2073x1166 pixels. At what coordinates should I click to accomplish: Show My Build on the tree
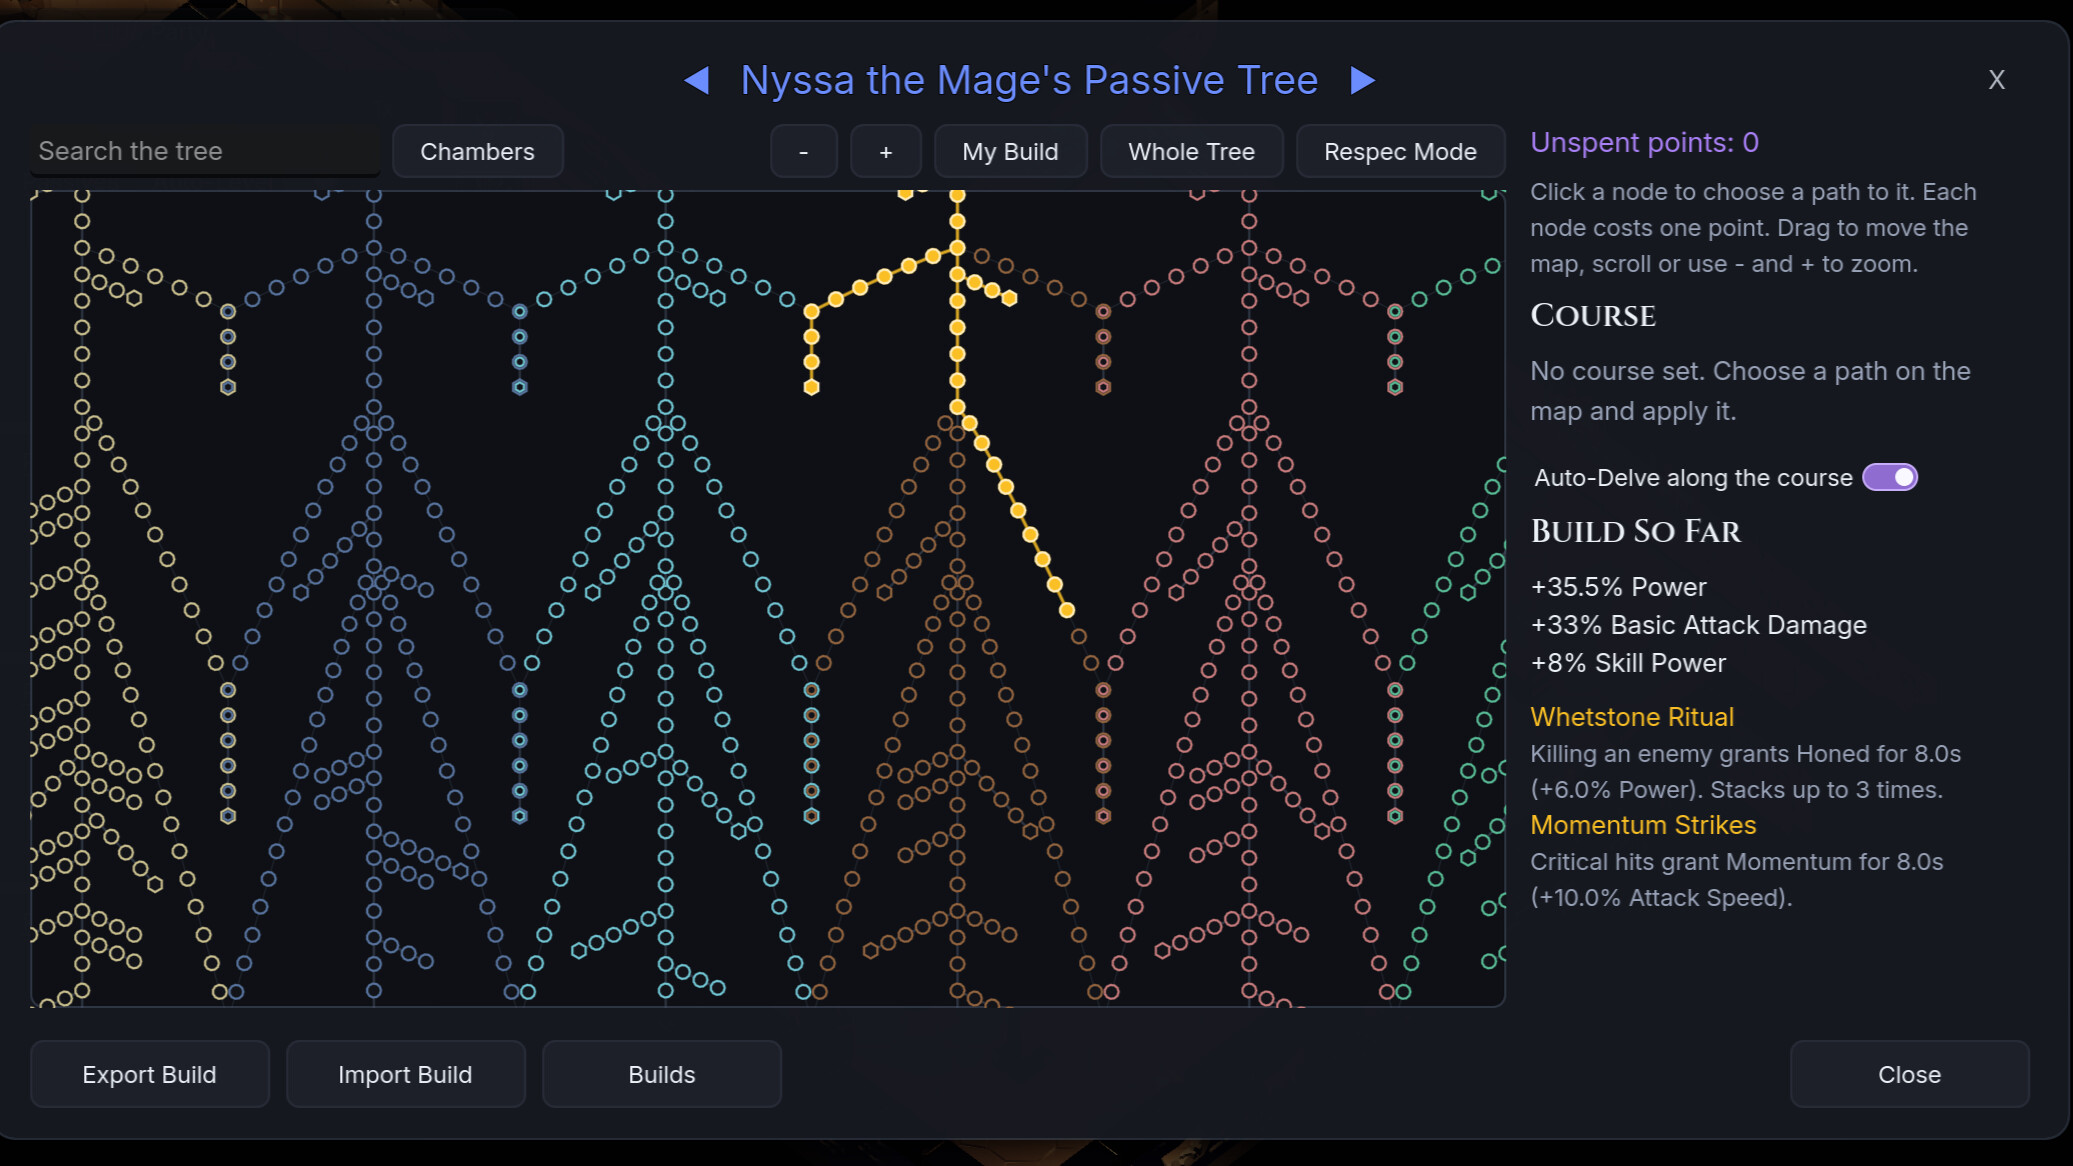pyautogui.click(x=1010, y=152)
